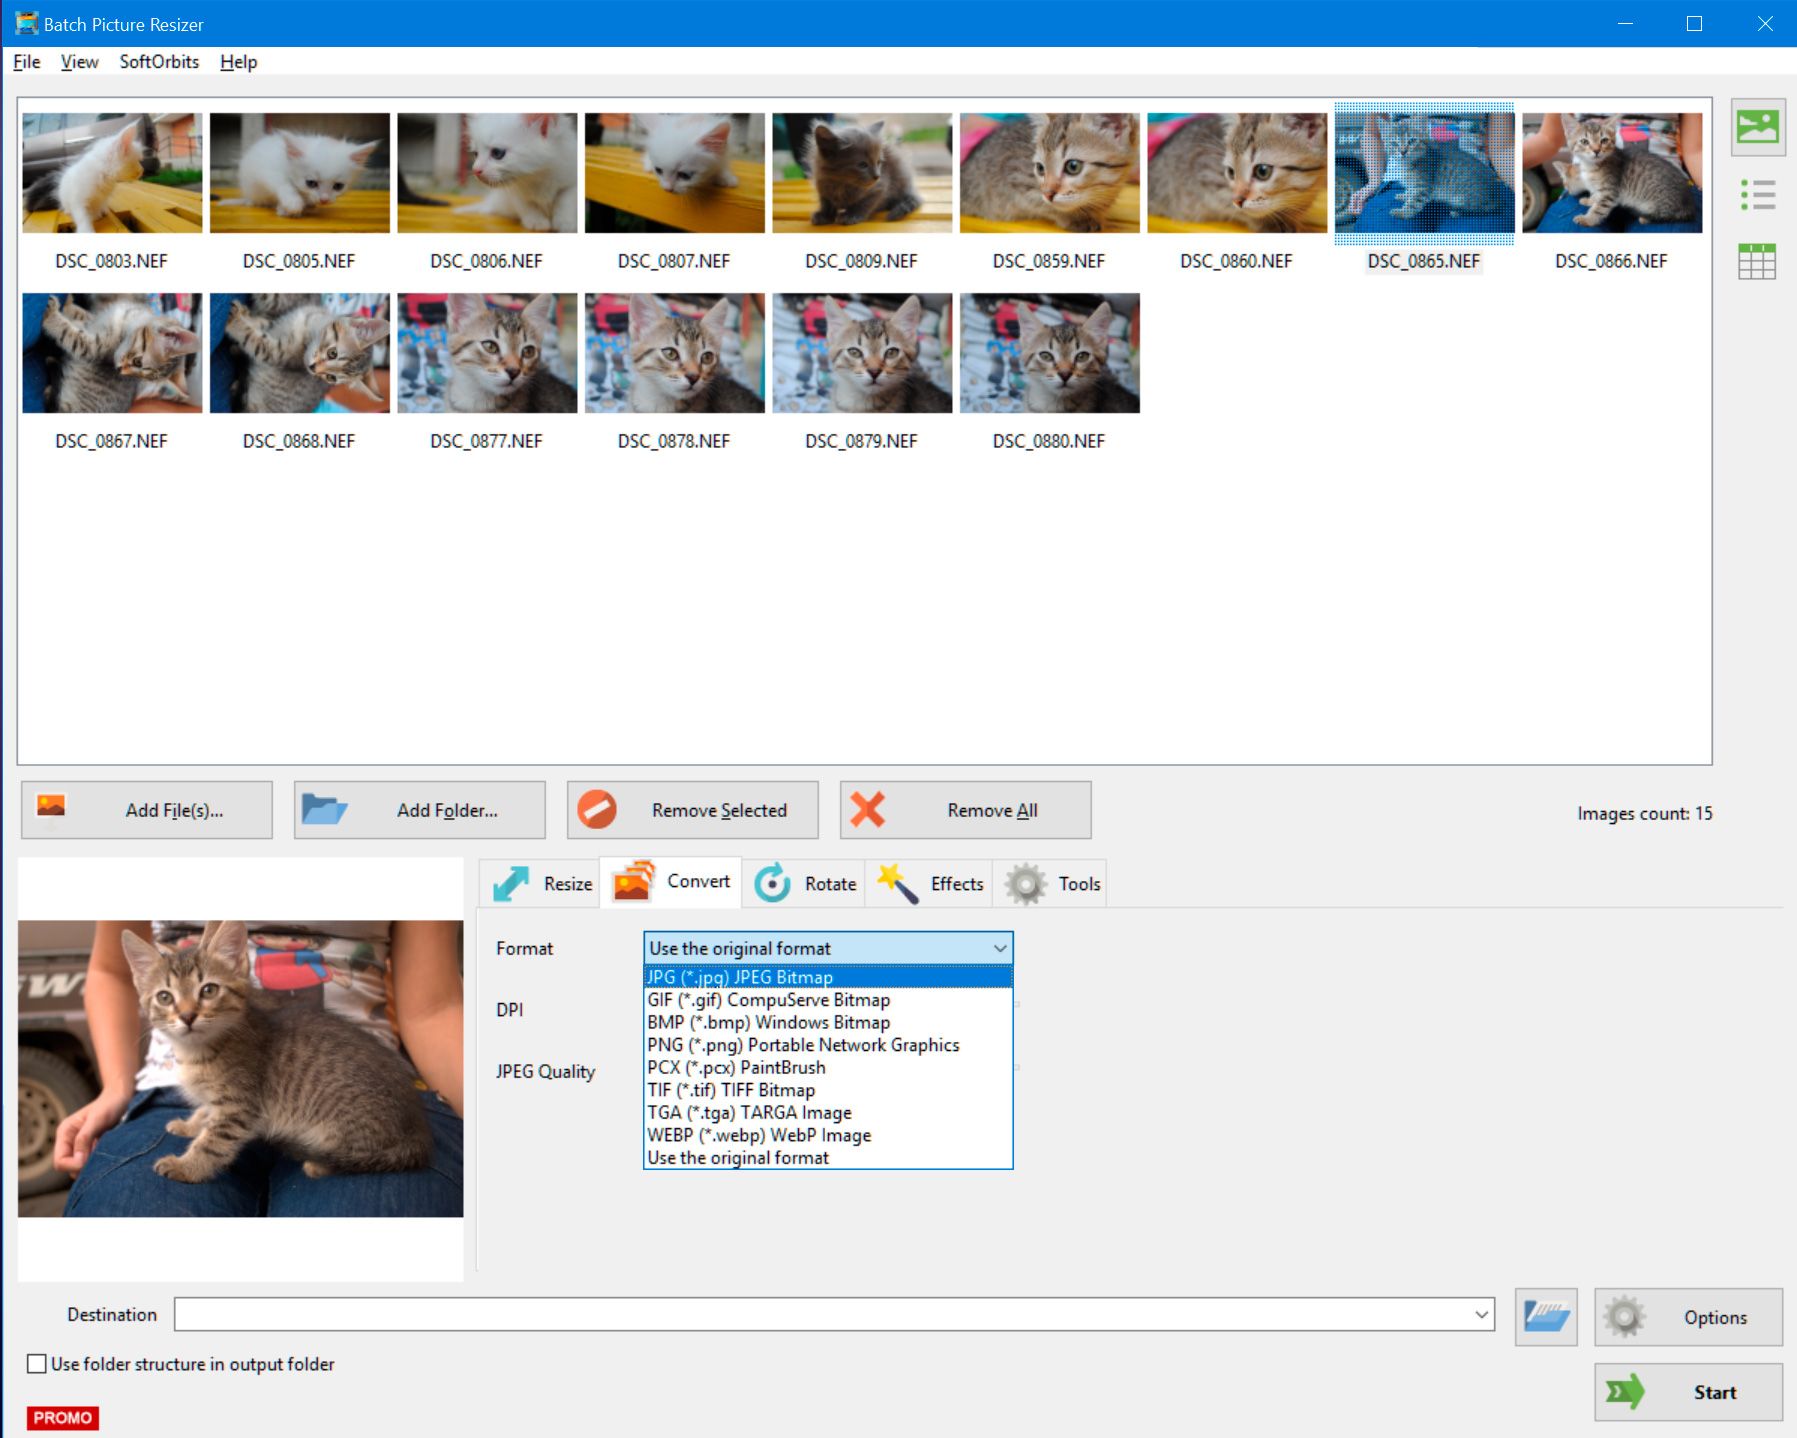Choose WEBP WebP Image from format list

click(x=759, y=1135)
